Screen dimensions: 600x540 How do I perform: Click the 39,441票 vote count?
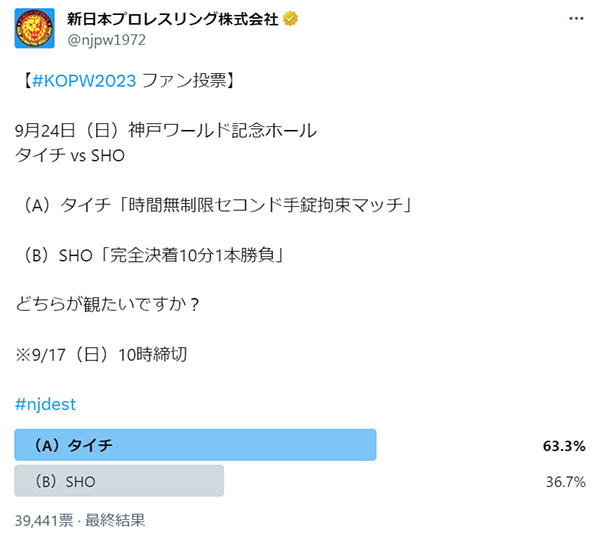[44, 520]
